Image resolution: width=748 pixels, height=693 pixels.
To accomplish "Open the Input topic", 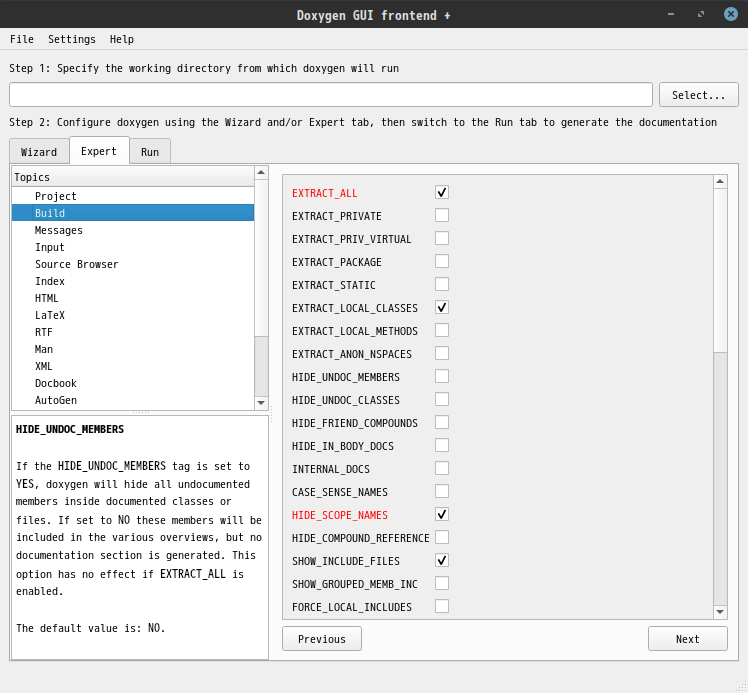I will click(x=133, y=247).
